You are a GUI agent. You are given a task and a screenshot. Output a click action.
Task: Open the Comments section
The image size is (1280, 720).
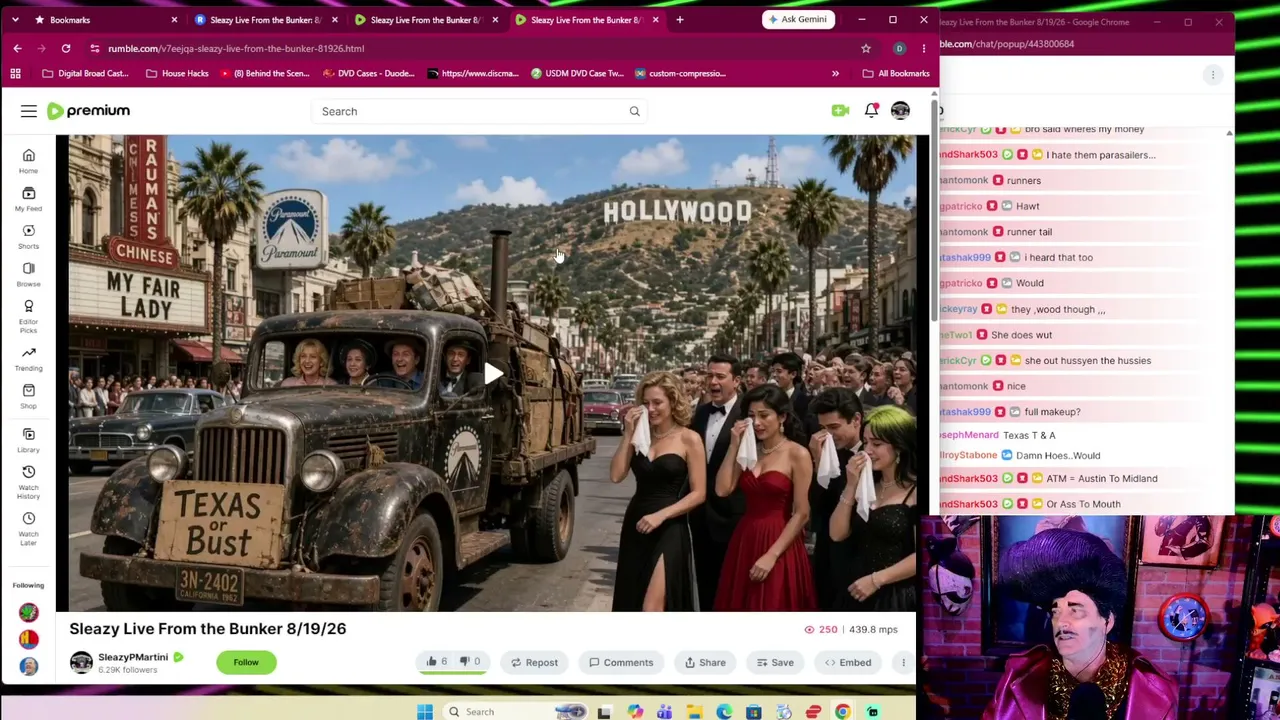pyautogui.click(x=621, y=662)
